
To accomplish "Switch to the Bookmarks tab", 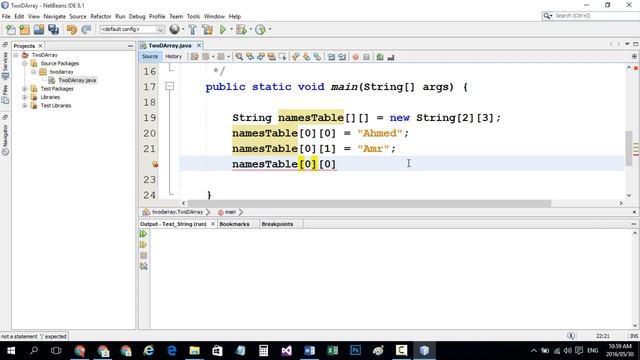I will pyautogui.click(x=234, y=224).
